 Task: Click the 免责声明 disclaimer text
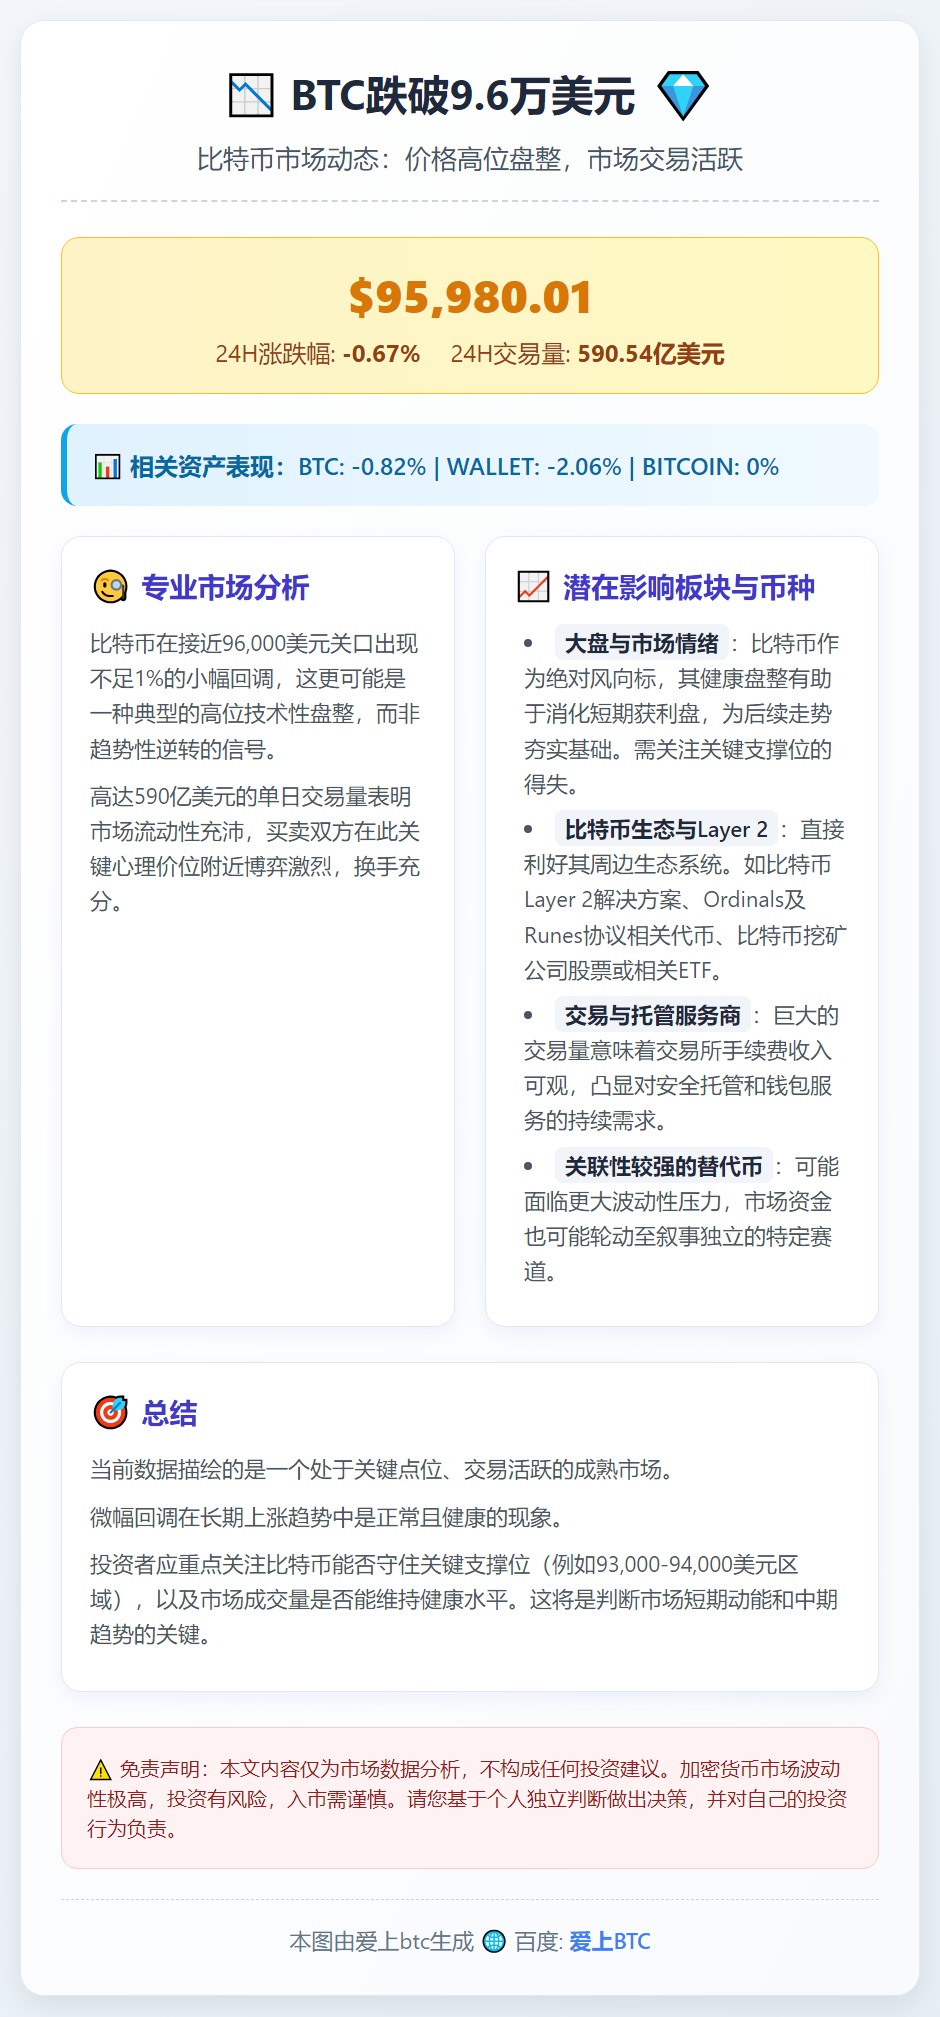point(468,1798)
